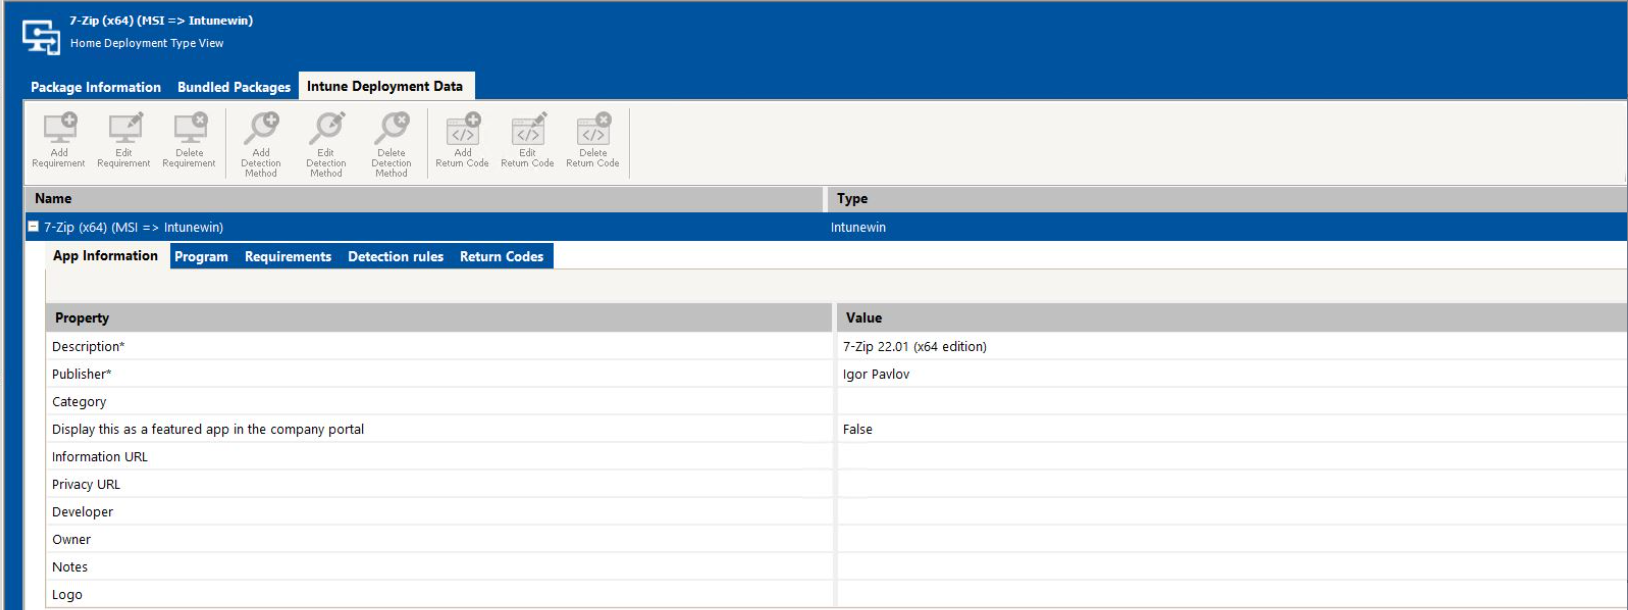Switch to the Requirements sub-tab
The height and width of the screenshot is (610, 1628).
pyautogui.click(x=288, y=257)
